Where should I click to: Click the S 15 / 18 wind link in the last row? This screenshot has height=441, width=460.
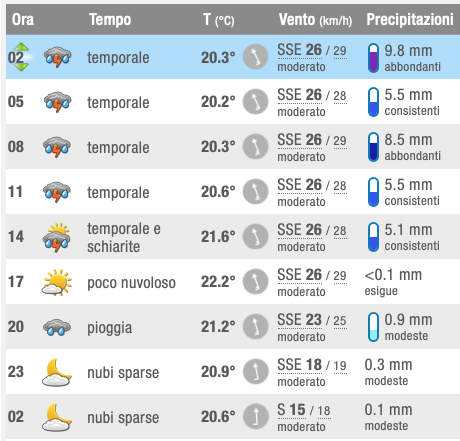(304, 410)
